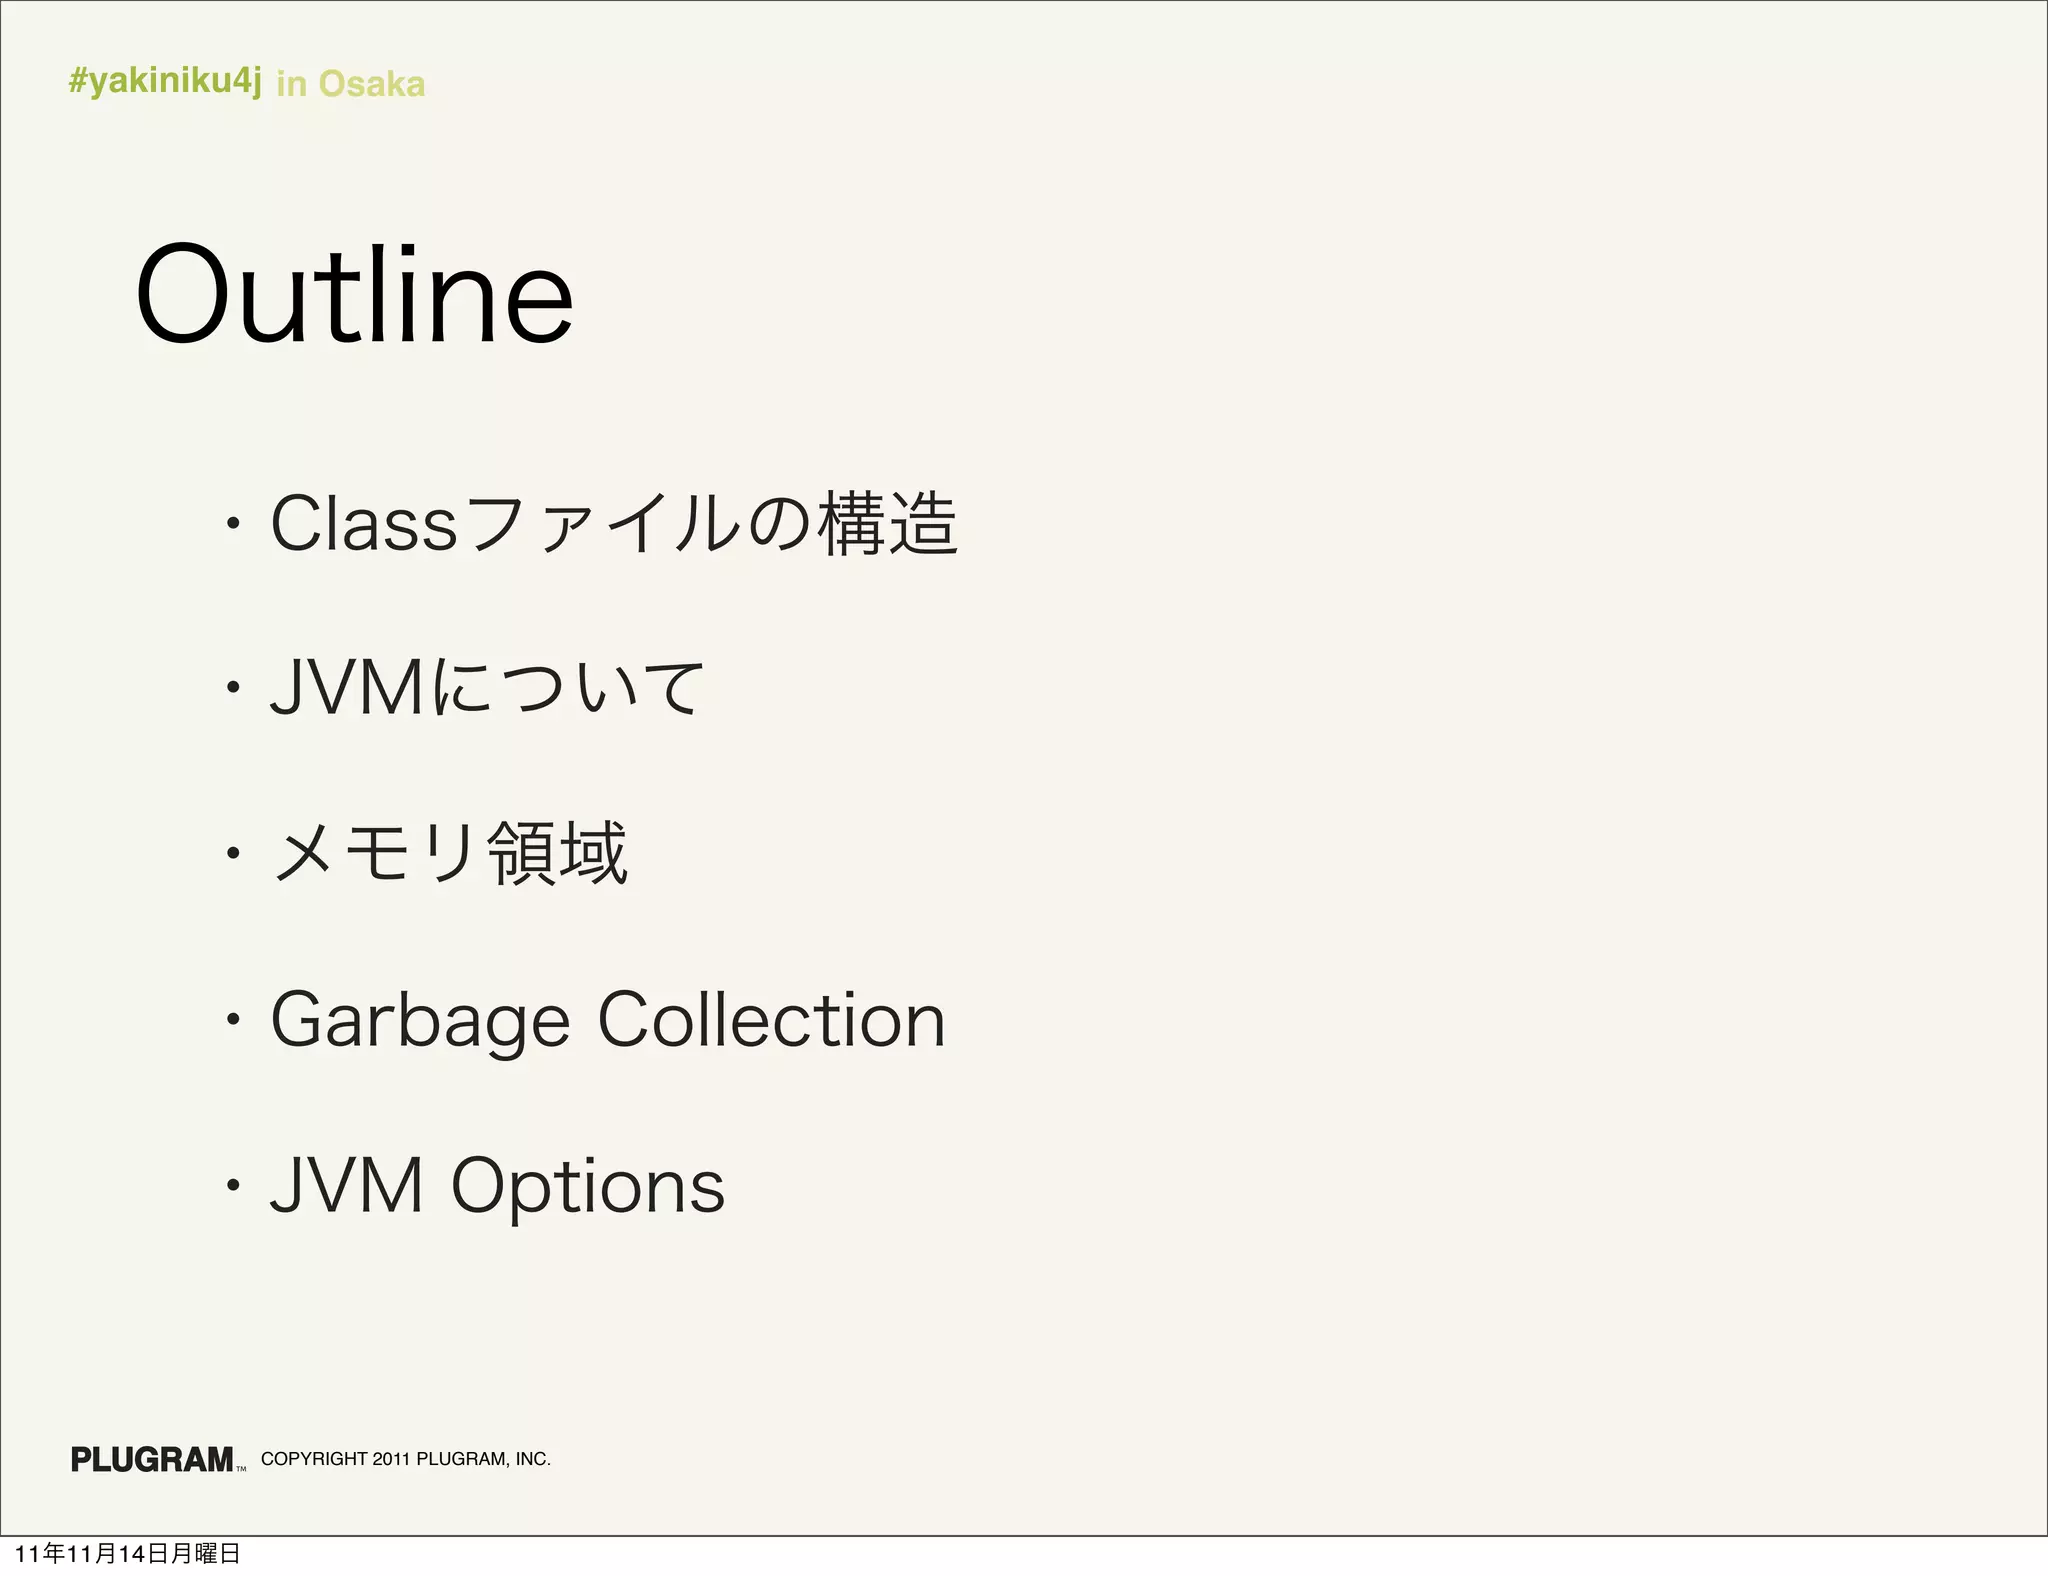Click the word 'Options' in last bullet
The width and height of the screenshot is (2048, 1576).
coord(587,1186)
